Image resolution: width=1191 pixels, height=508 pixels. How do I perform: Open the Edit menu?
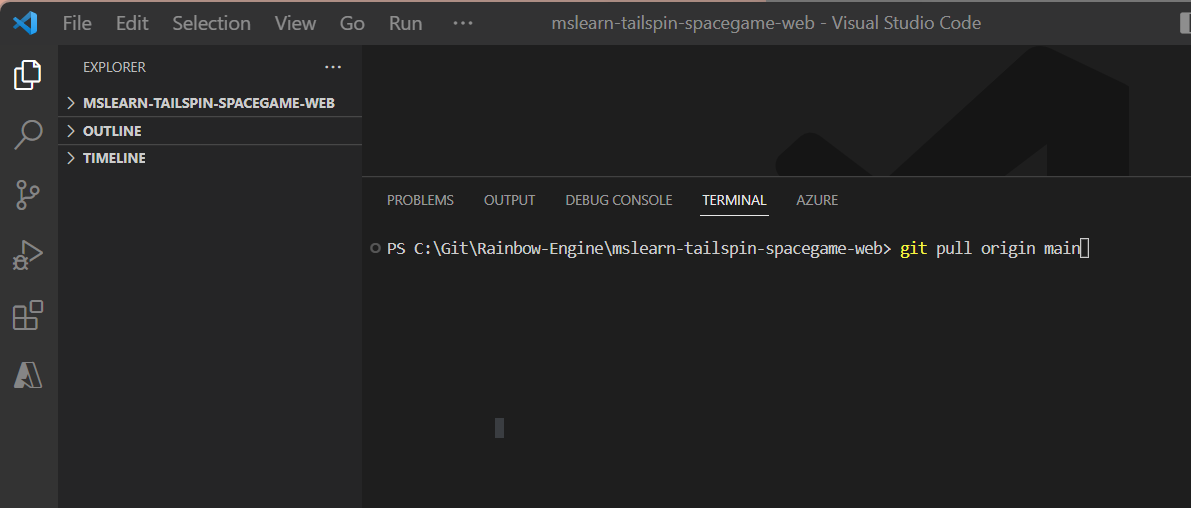(132, 24)
